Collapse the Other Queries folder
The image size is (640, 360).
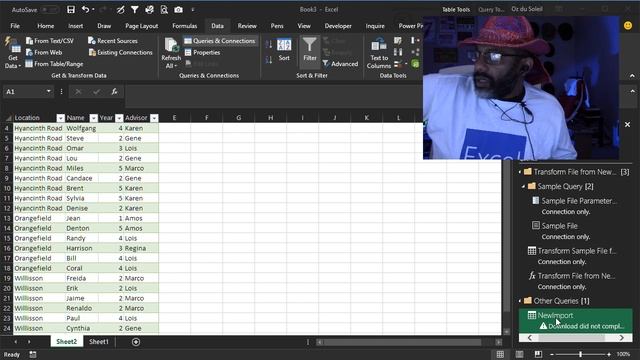(520, 301)
